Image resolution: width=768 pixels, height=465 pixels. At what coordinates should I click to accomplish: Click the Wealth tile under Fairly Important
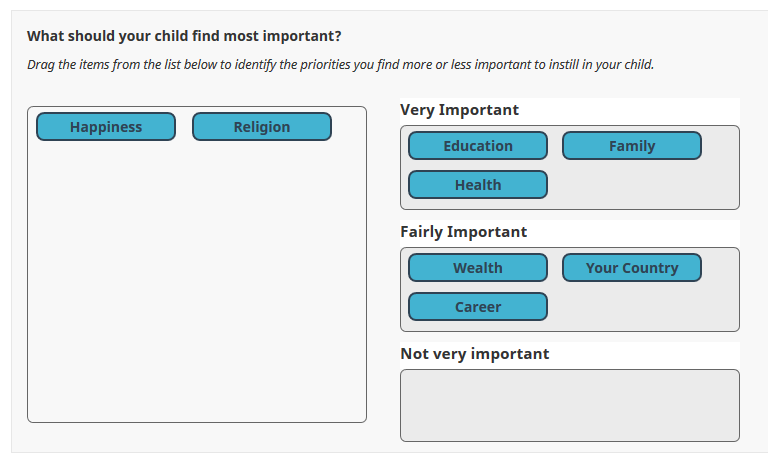[478, 268]
